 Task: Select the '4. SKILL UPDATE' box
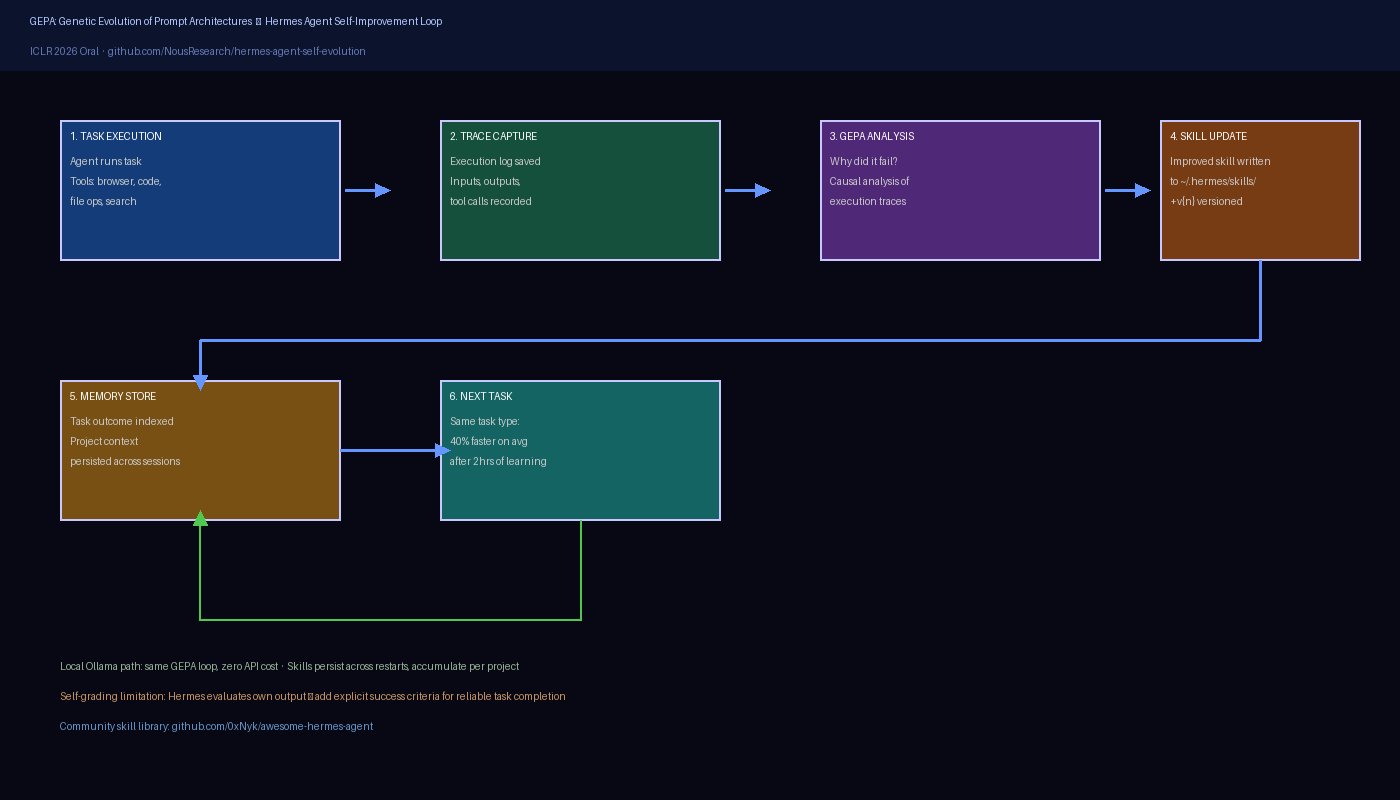[1260, 189]
